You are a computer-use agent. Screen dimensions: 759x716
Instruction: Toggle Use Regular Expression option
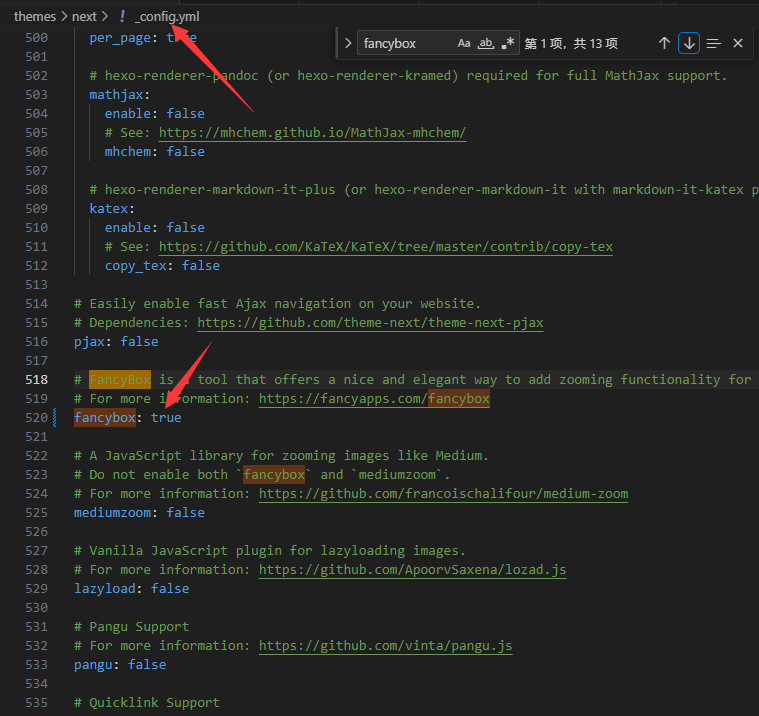(507, 44)
